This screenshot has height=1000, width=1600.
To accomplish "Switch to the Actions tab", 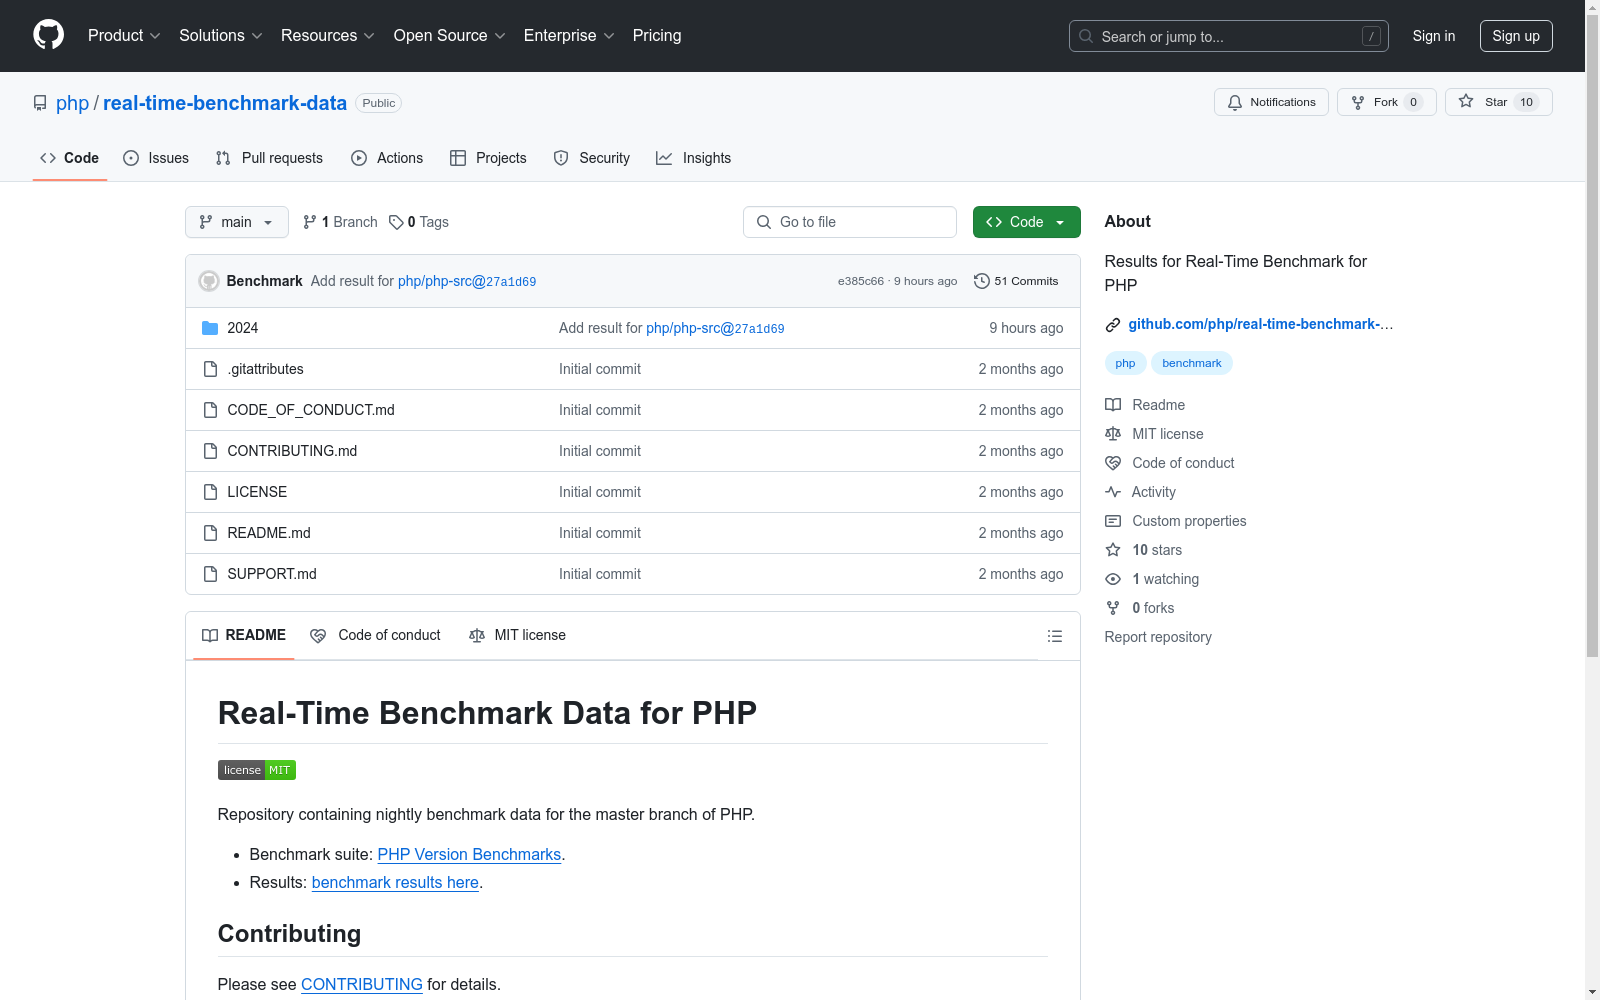I will click(387, 158).
